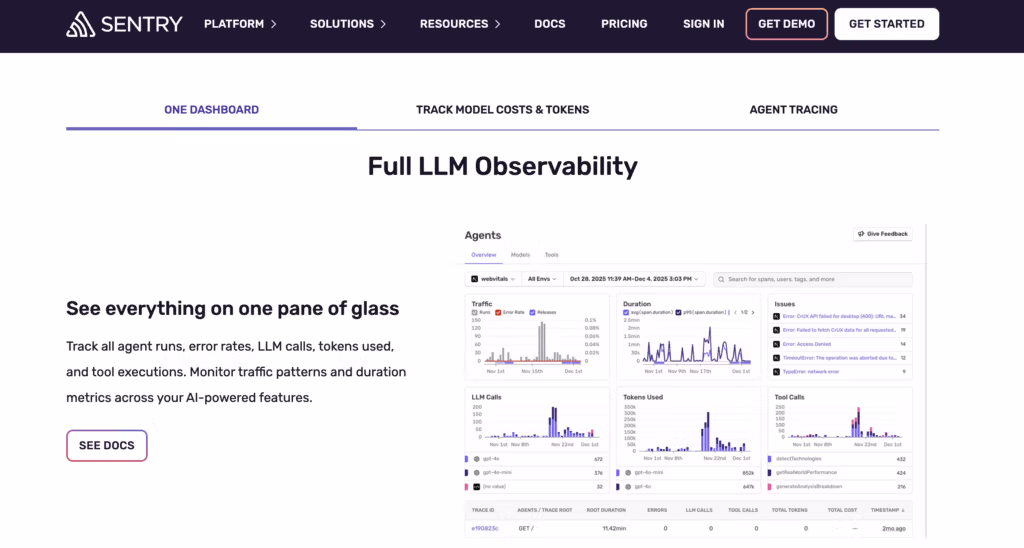Toggle the Runs checkbox in Traffic chart

click(474, 312)
